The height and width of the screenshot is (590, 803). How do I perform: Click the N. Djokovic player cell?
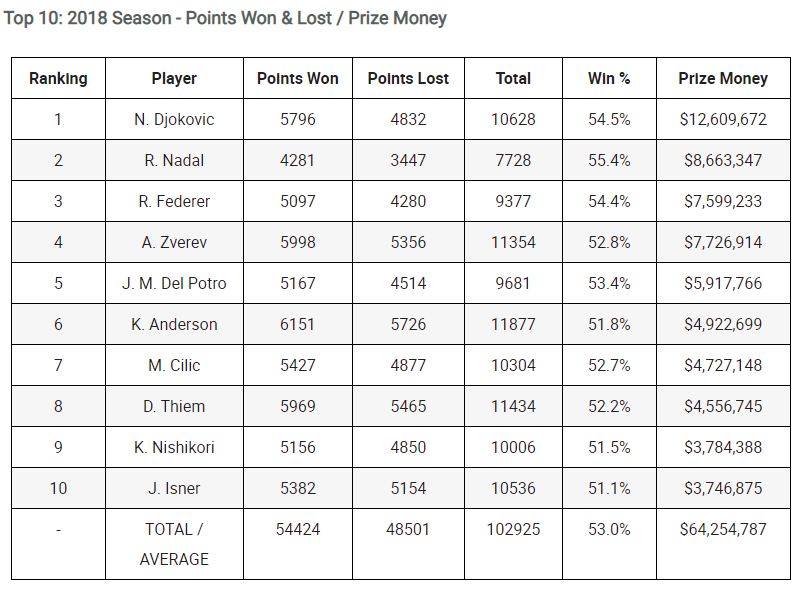click(174, 119)
